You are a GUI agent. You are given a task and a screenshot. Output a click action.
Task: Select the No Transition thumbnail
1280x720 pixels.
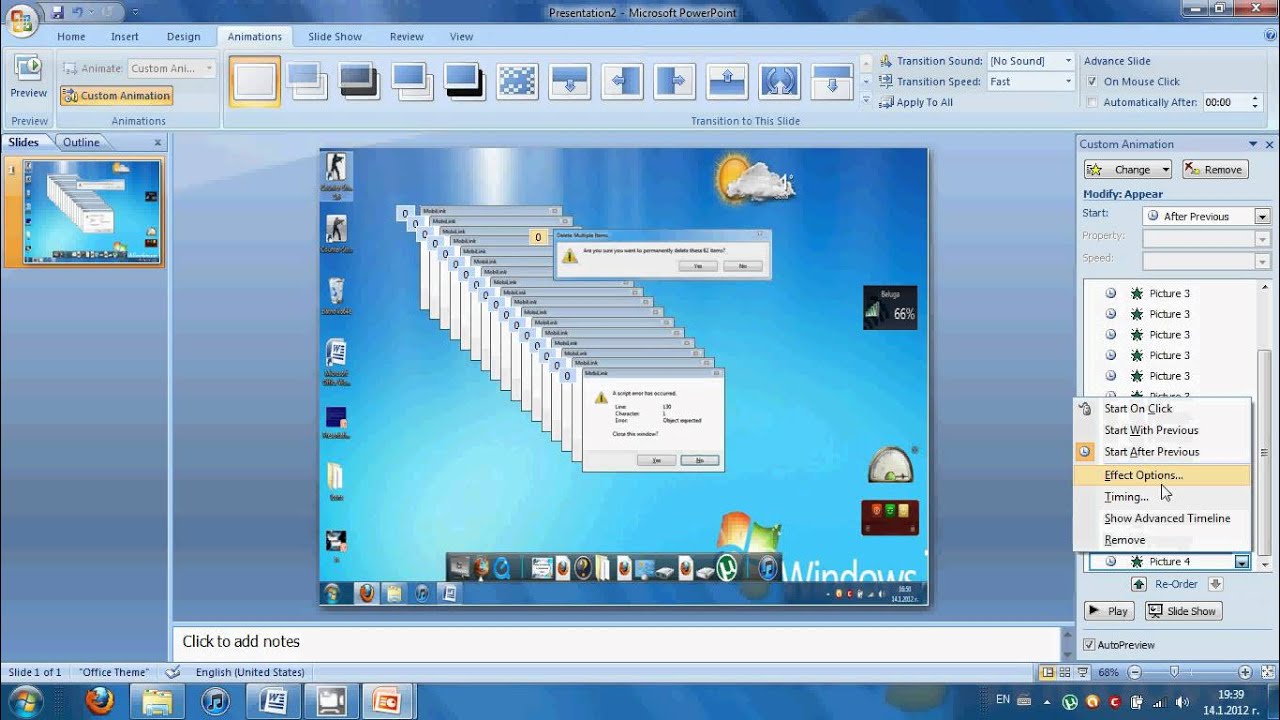pyautogui.click(x=255, y=81)
